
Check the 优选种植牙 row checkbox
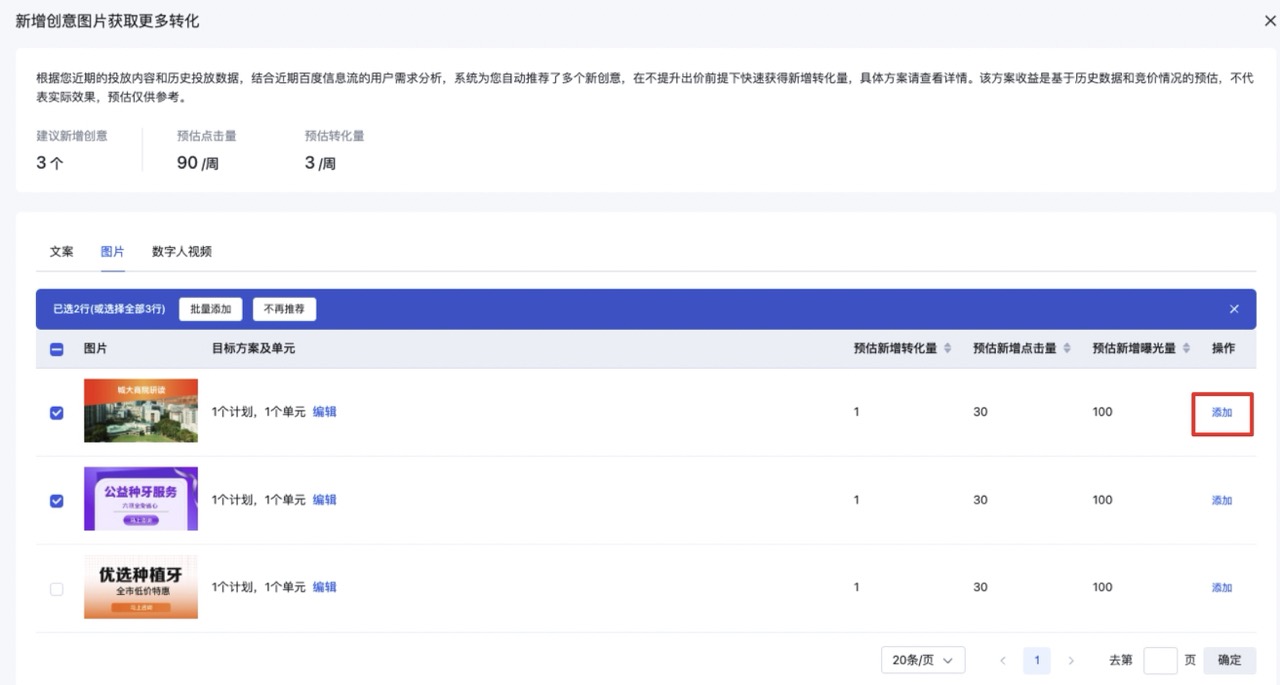[57, 588]
